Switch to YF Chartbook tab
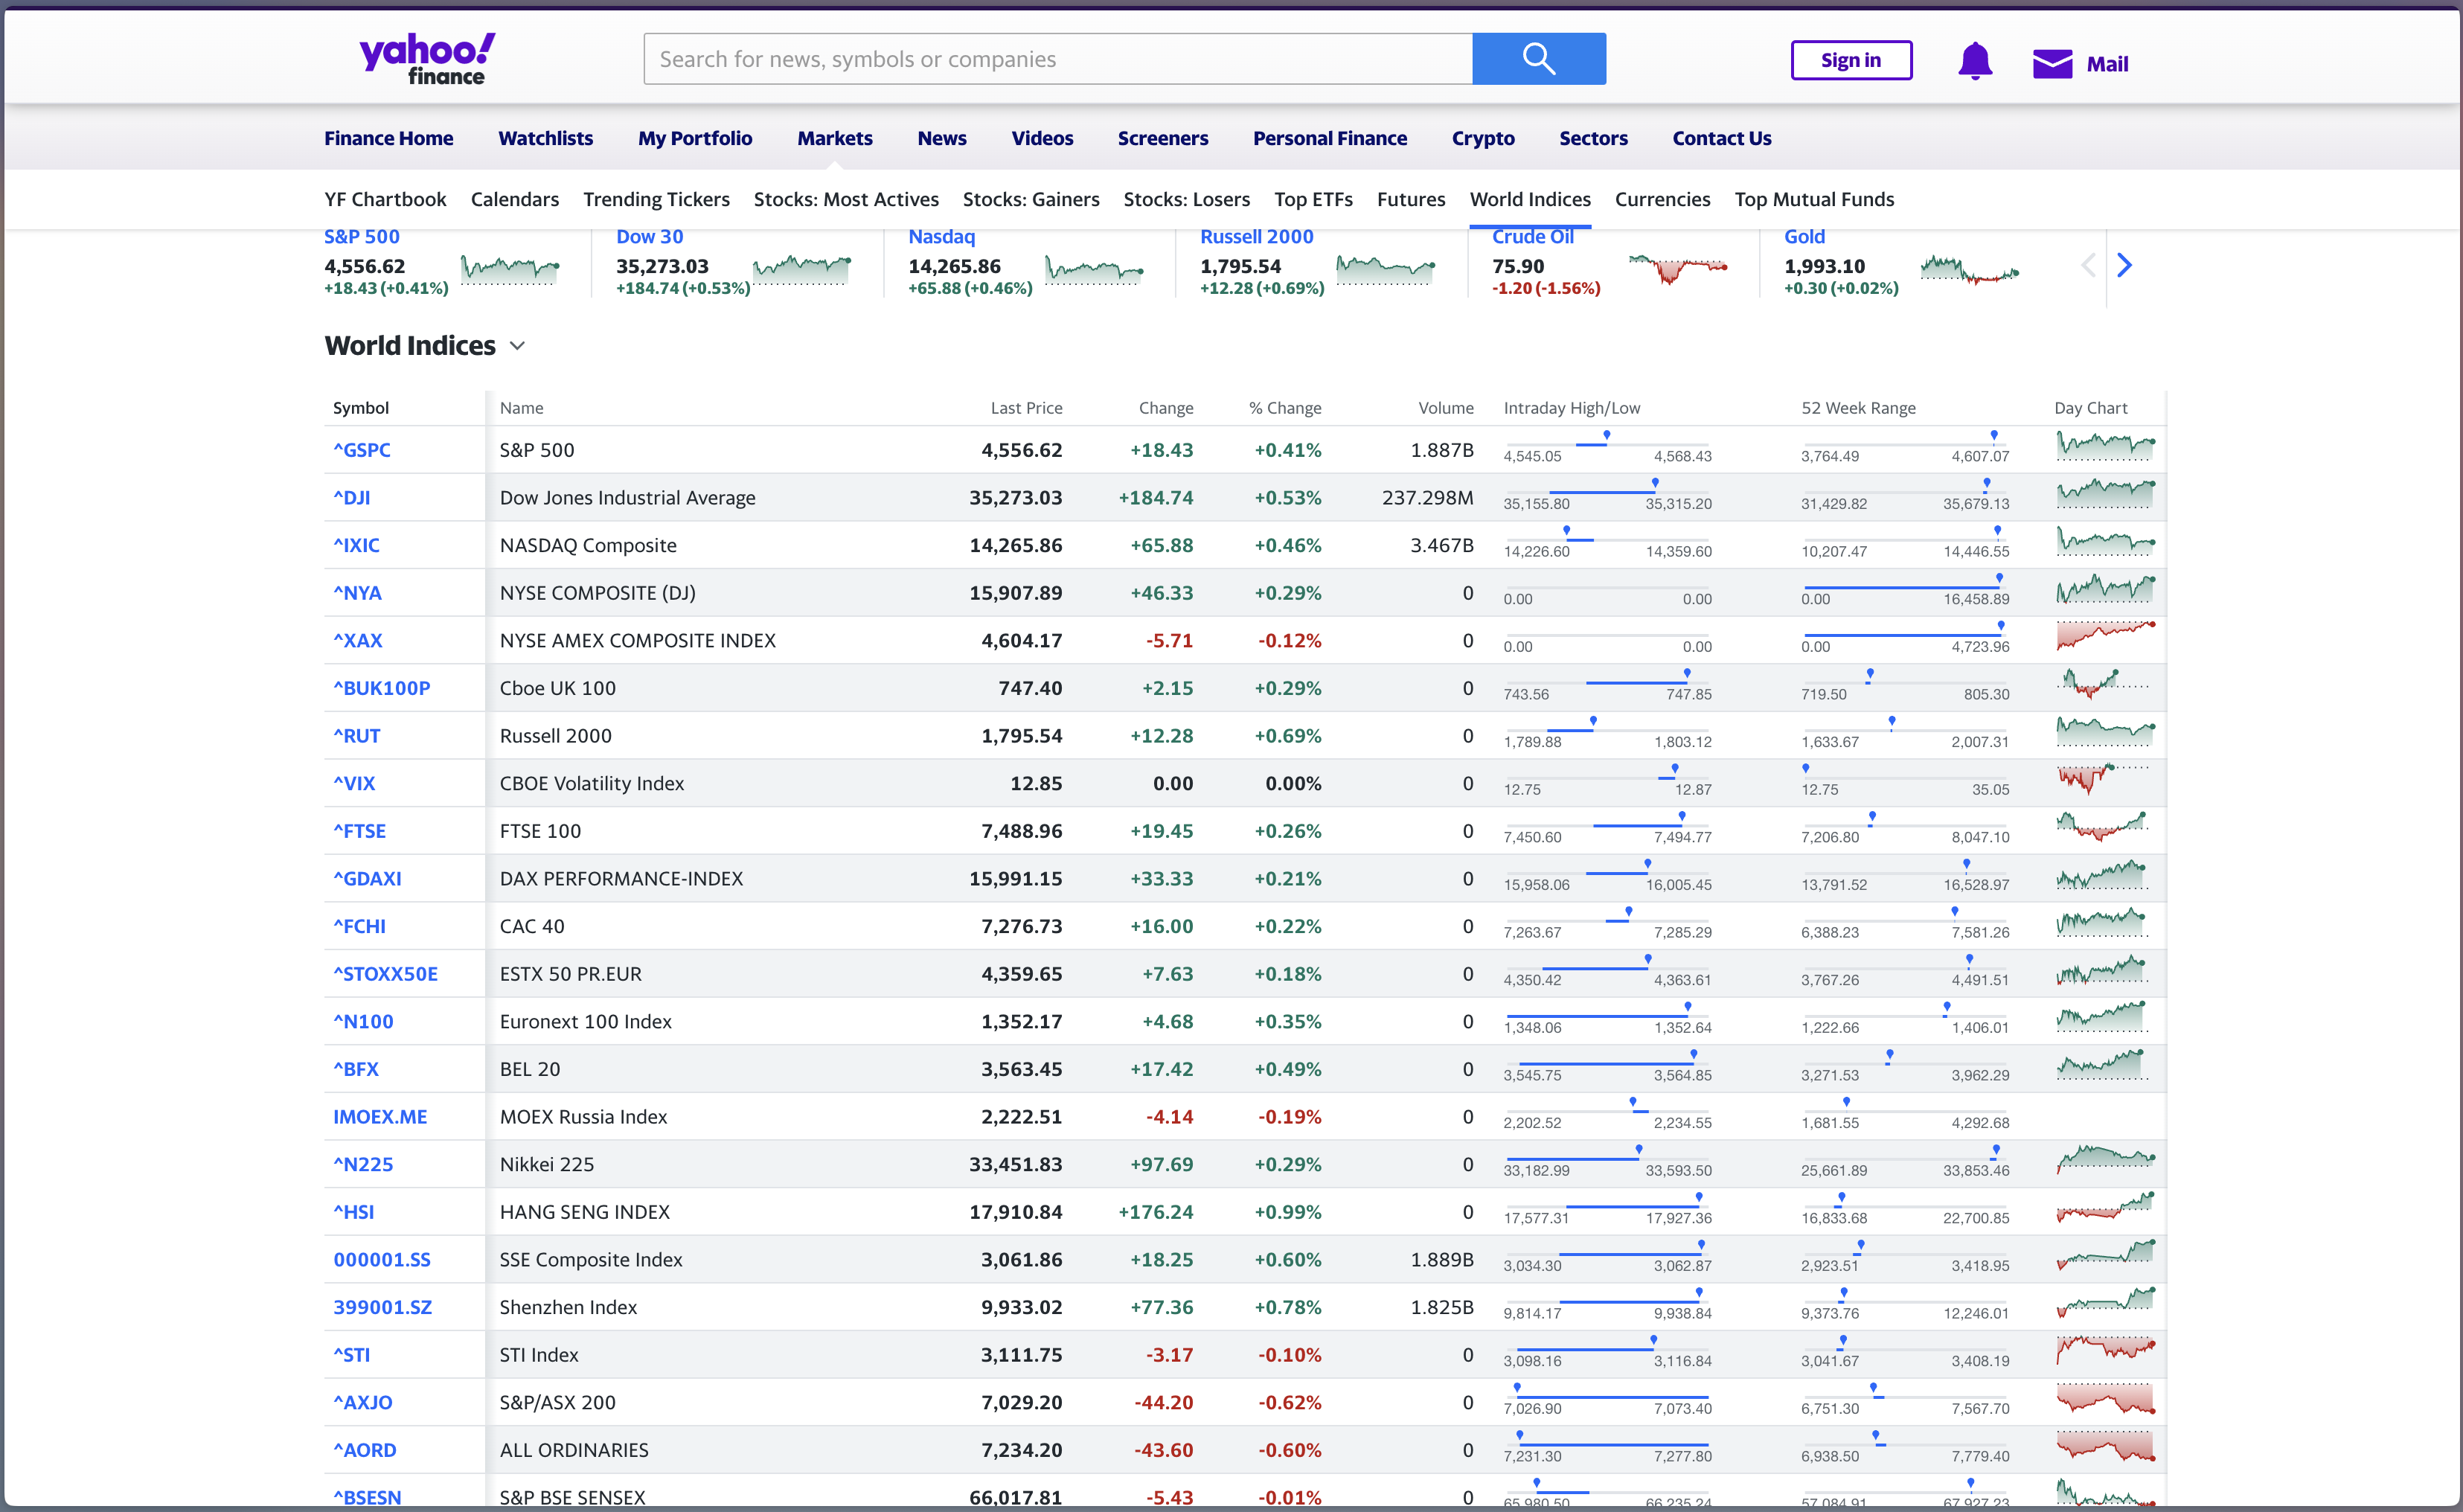 [385, 199]
